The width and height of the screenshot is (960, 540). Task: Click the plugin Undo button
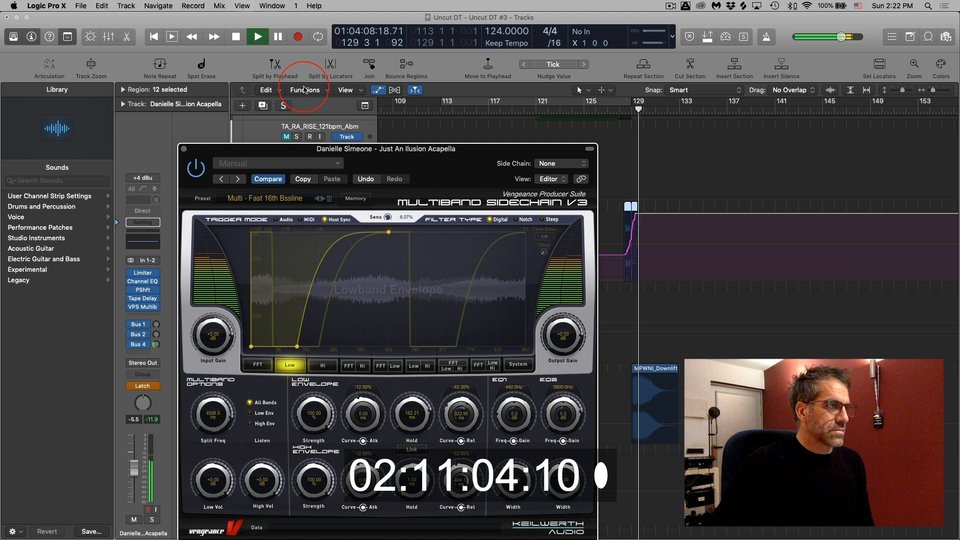click(366, 179)
